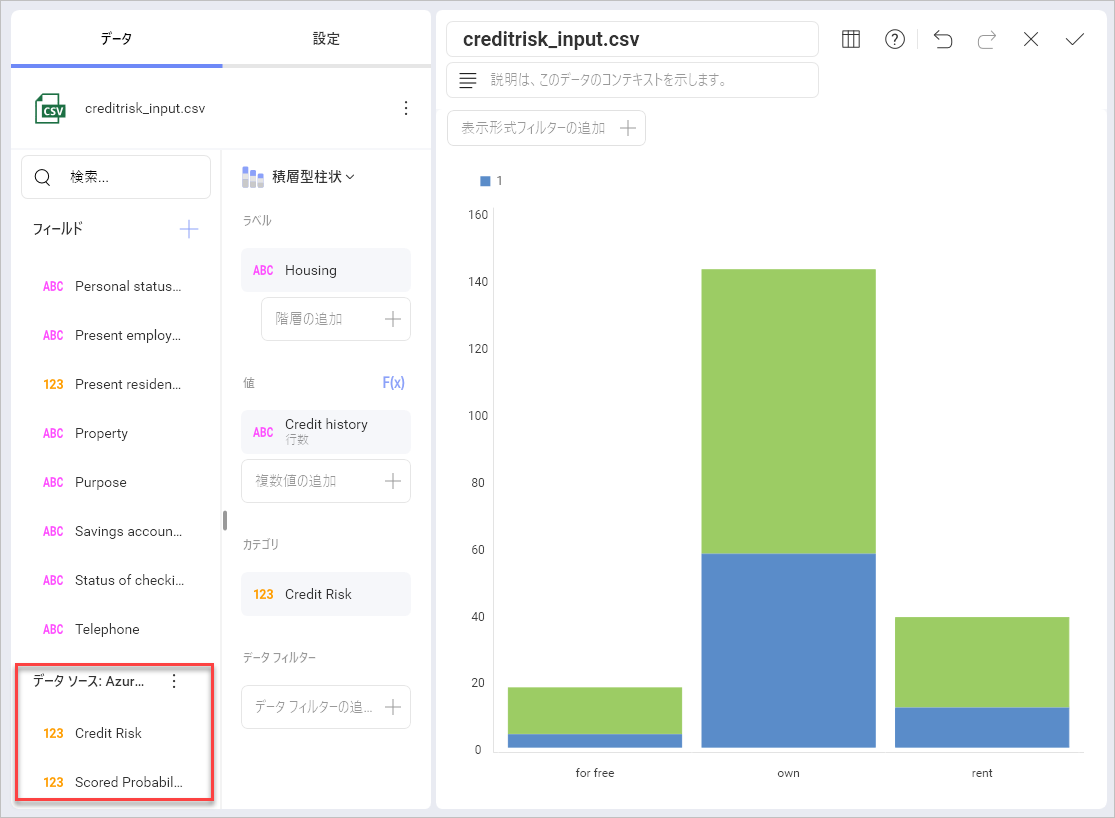
Task: Open the F(x) formula editor for 値
Action: pos(393,382)
